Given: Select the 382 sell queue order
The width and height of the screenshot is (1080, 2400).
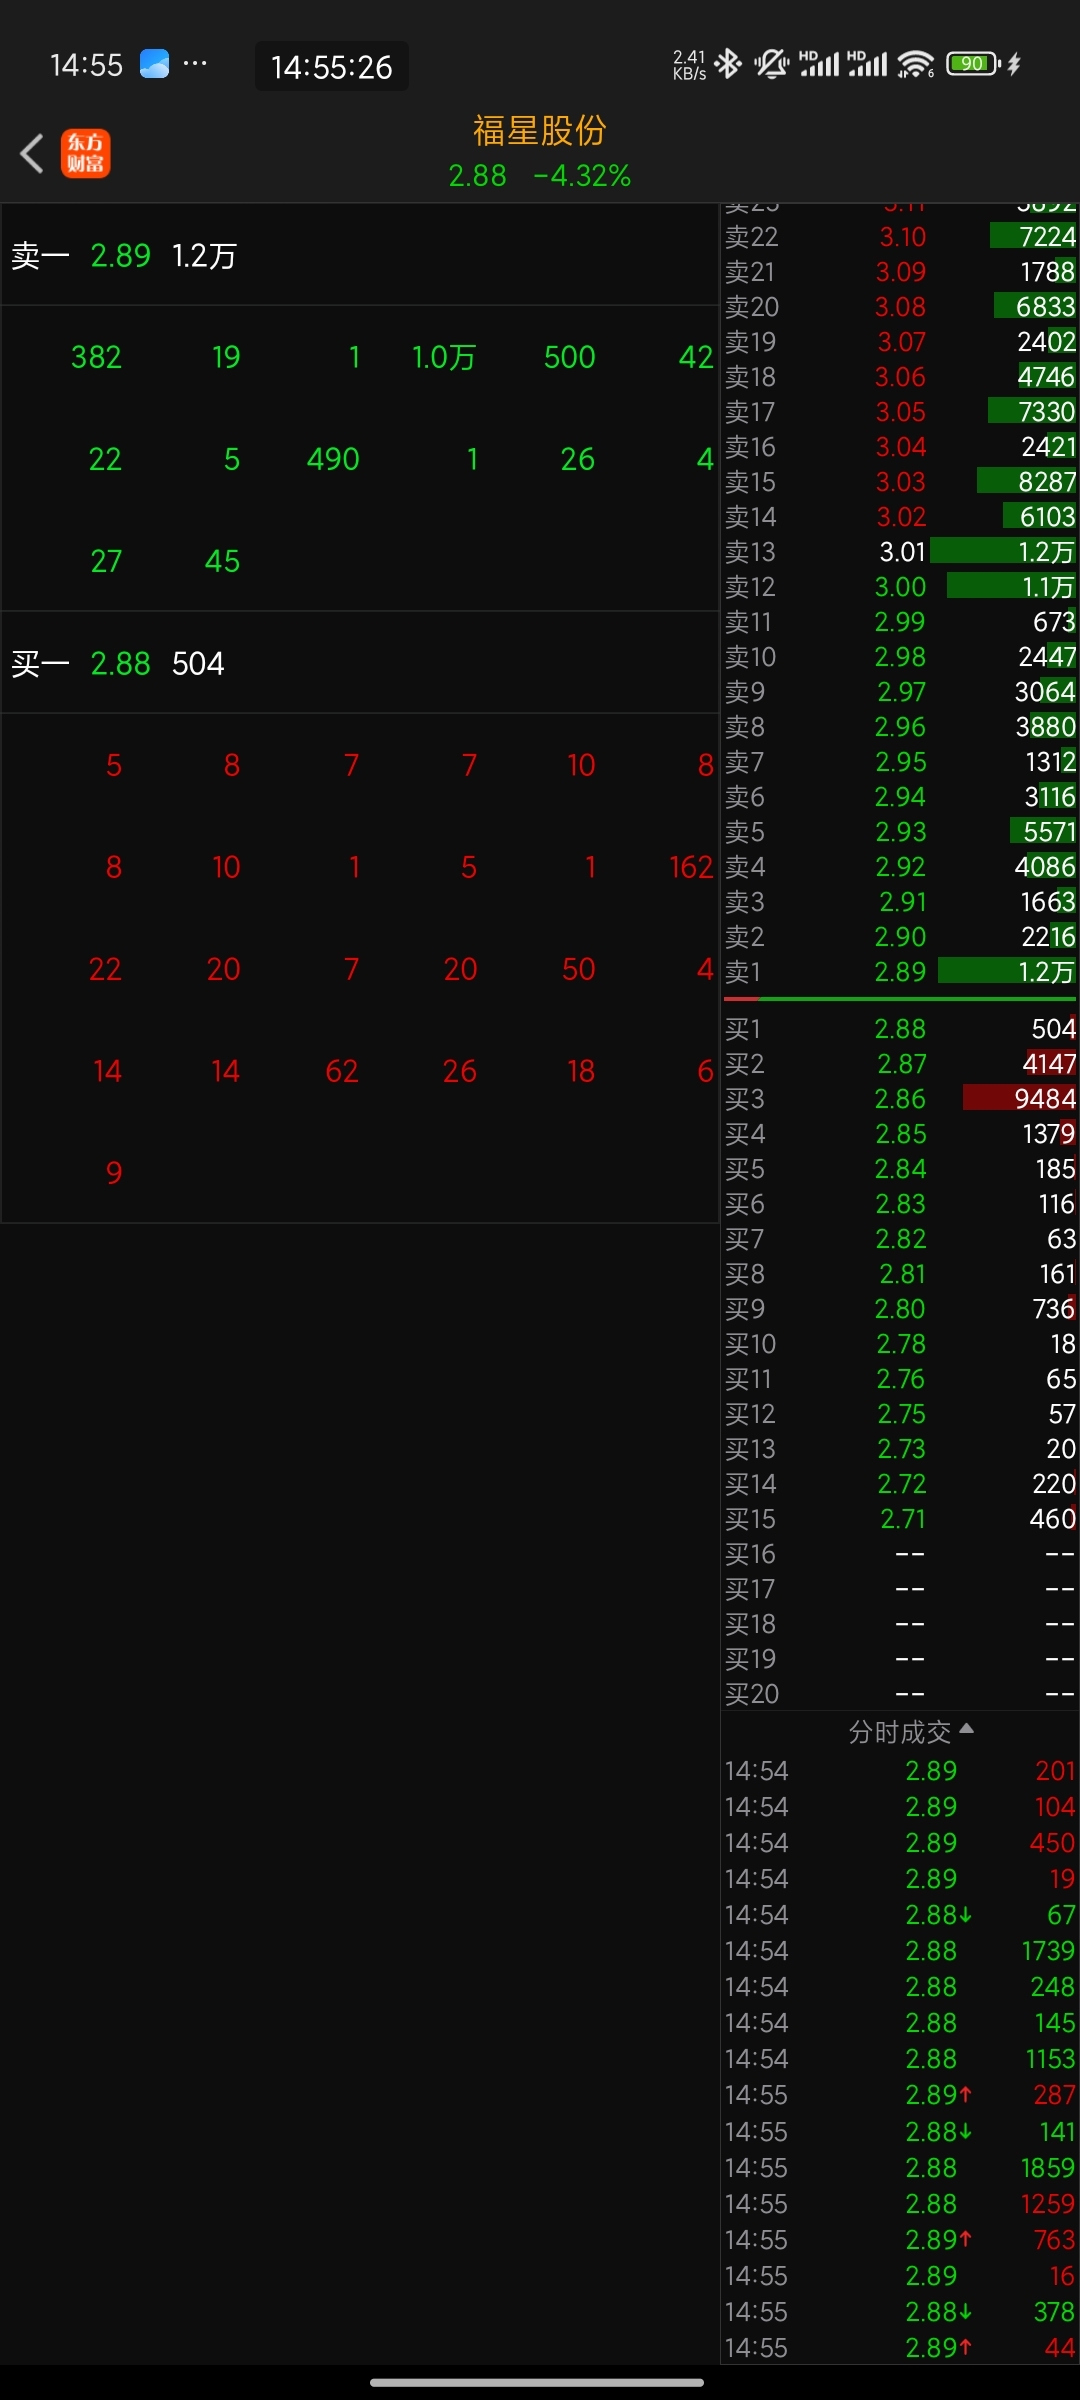Looking at the screenshot, I should (x=96, y=357).
